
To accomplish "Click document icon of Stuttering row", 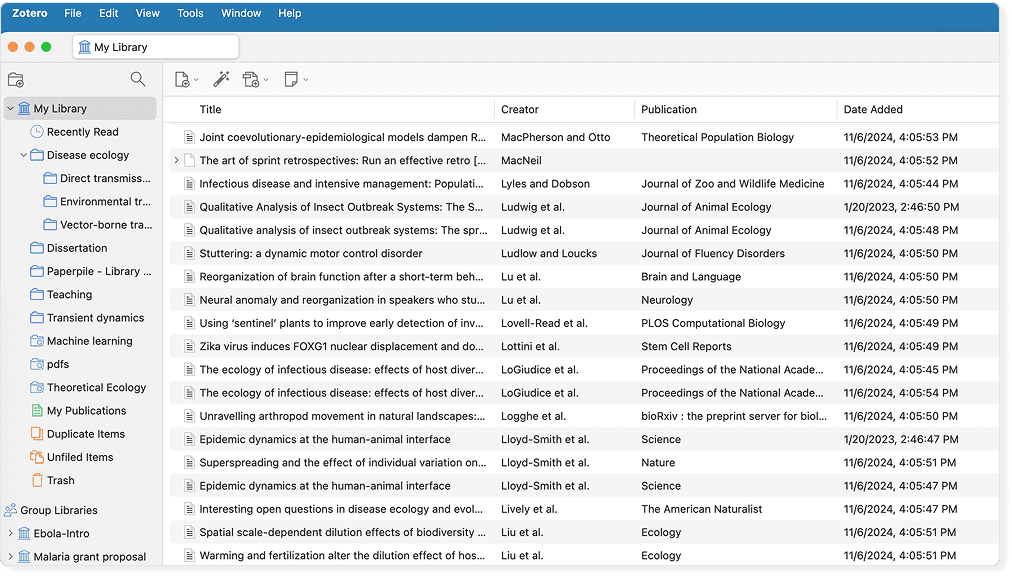I will click(189, 254).
